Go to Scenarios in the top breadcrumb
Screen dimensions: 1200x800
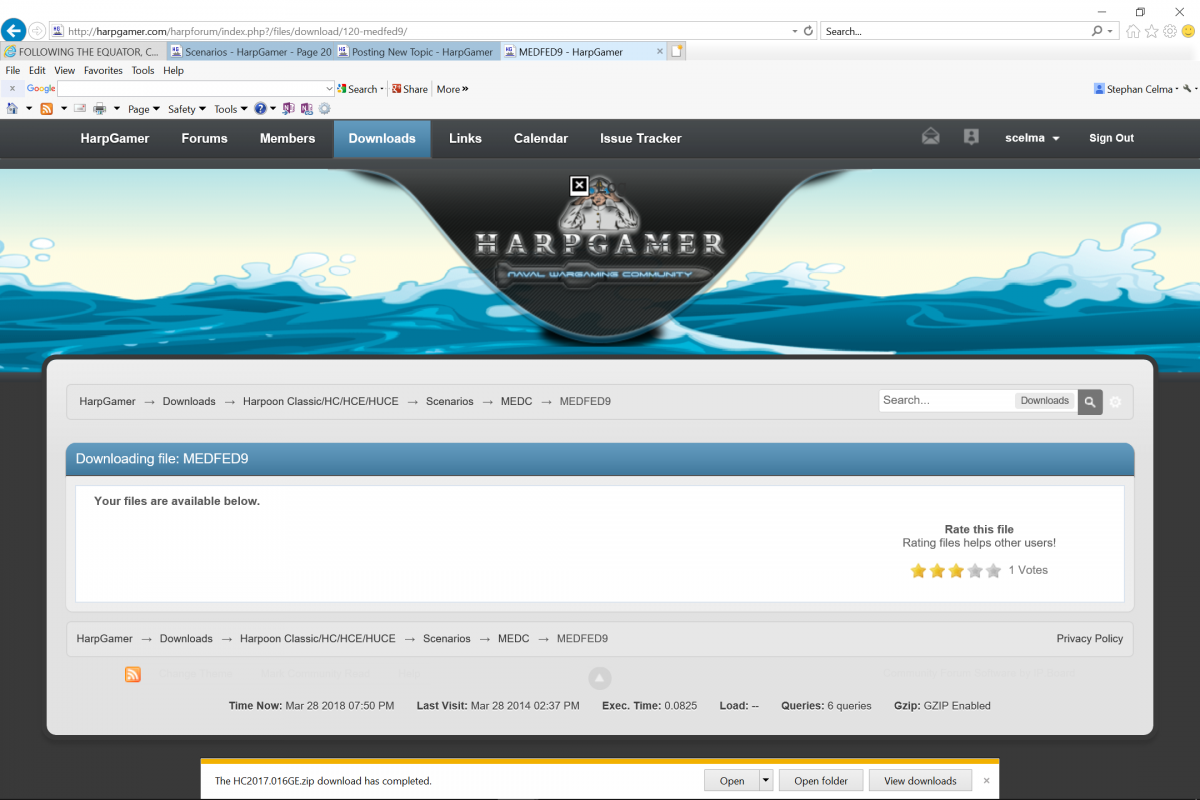(x=449, y=401)
